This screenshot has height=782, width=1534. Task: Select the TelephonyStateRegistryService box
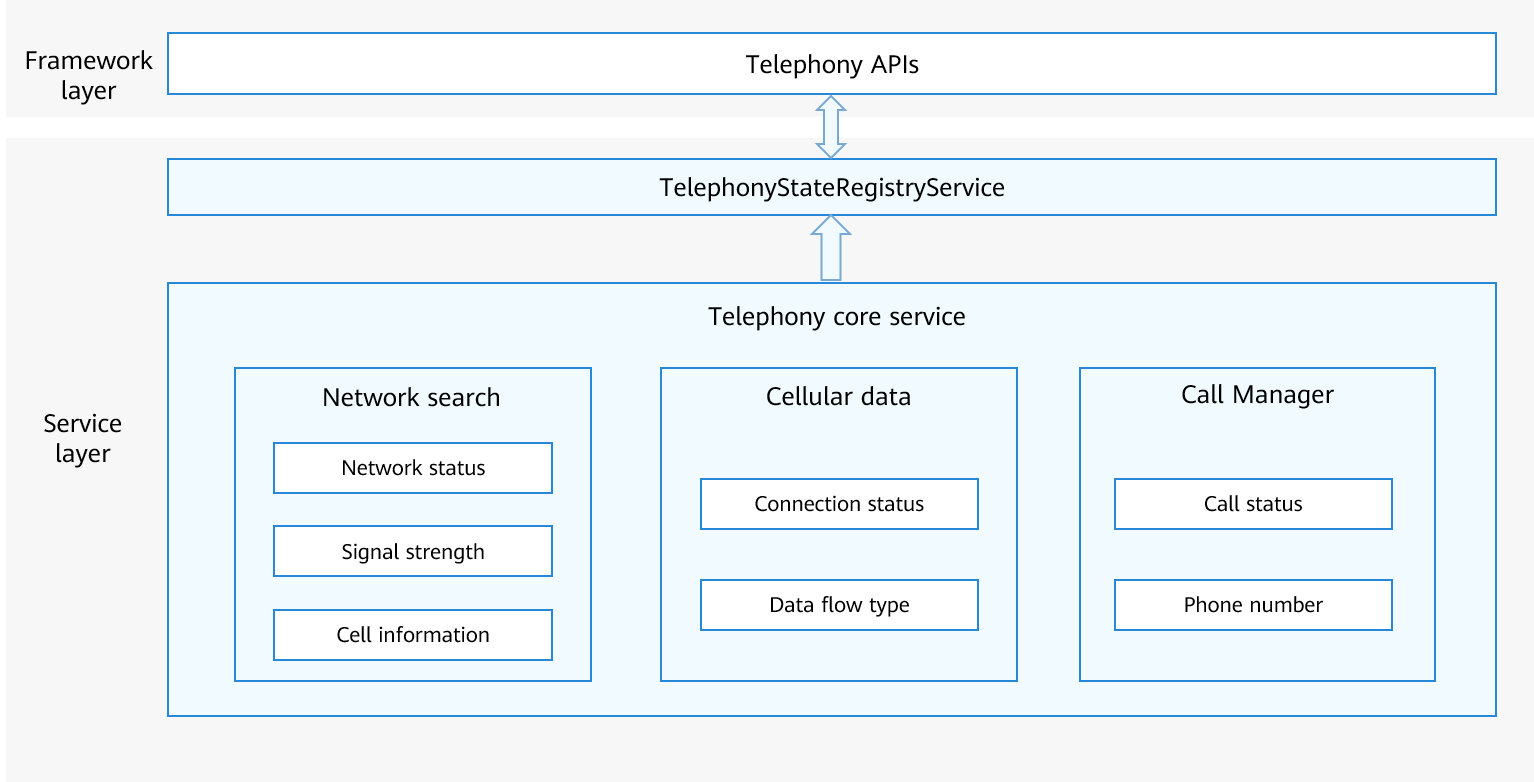(x=831, y=187)
